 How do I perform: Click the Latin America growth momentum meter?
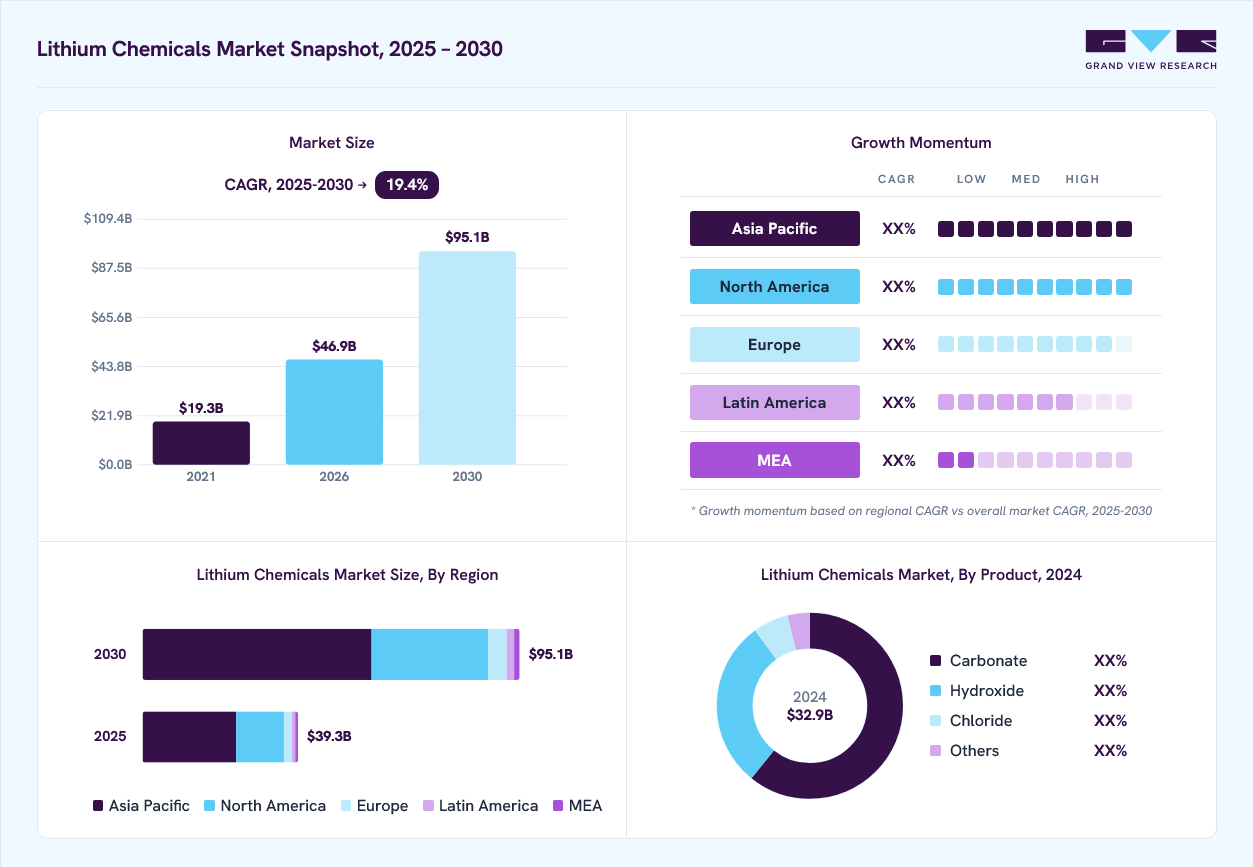pos(1035,402)
